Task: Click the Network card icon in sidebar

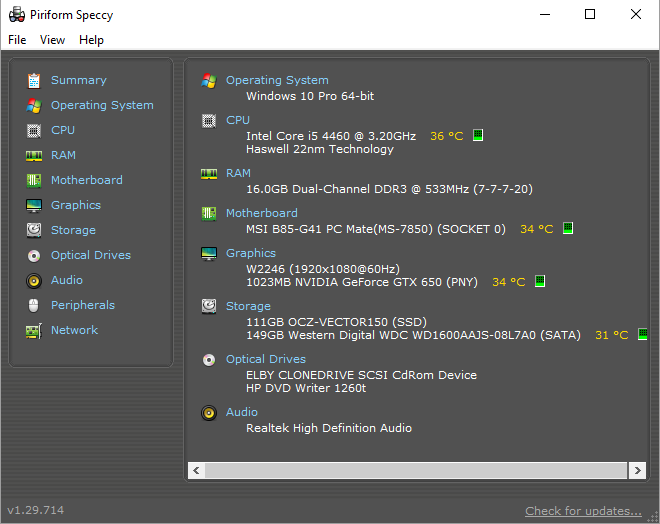Action: pos(34,331)
